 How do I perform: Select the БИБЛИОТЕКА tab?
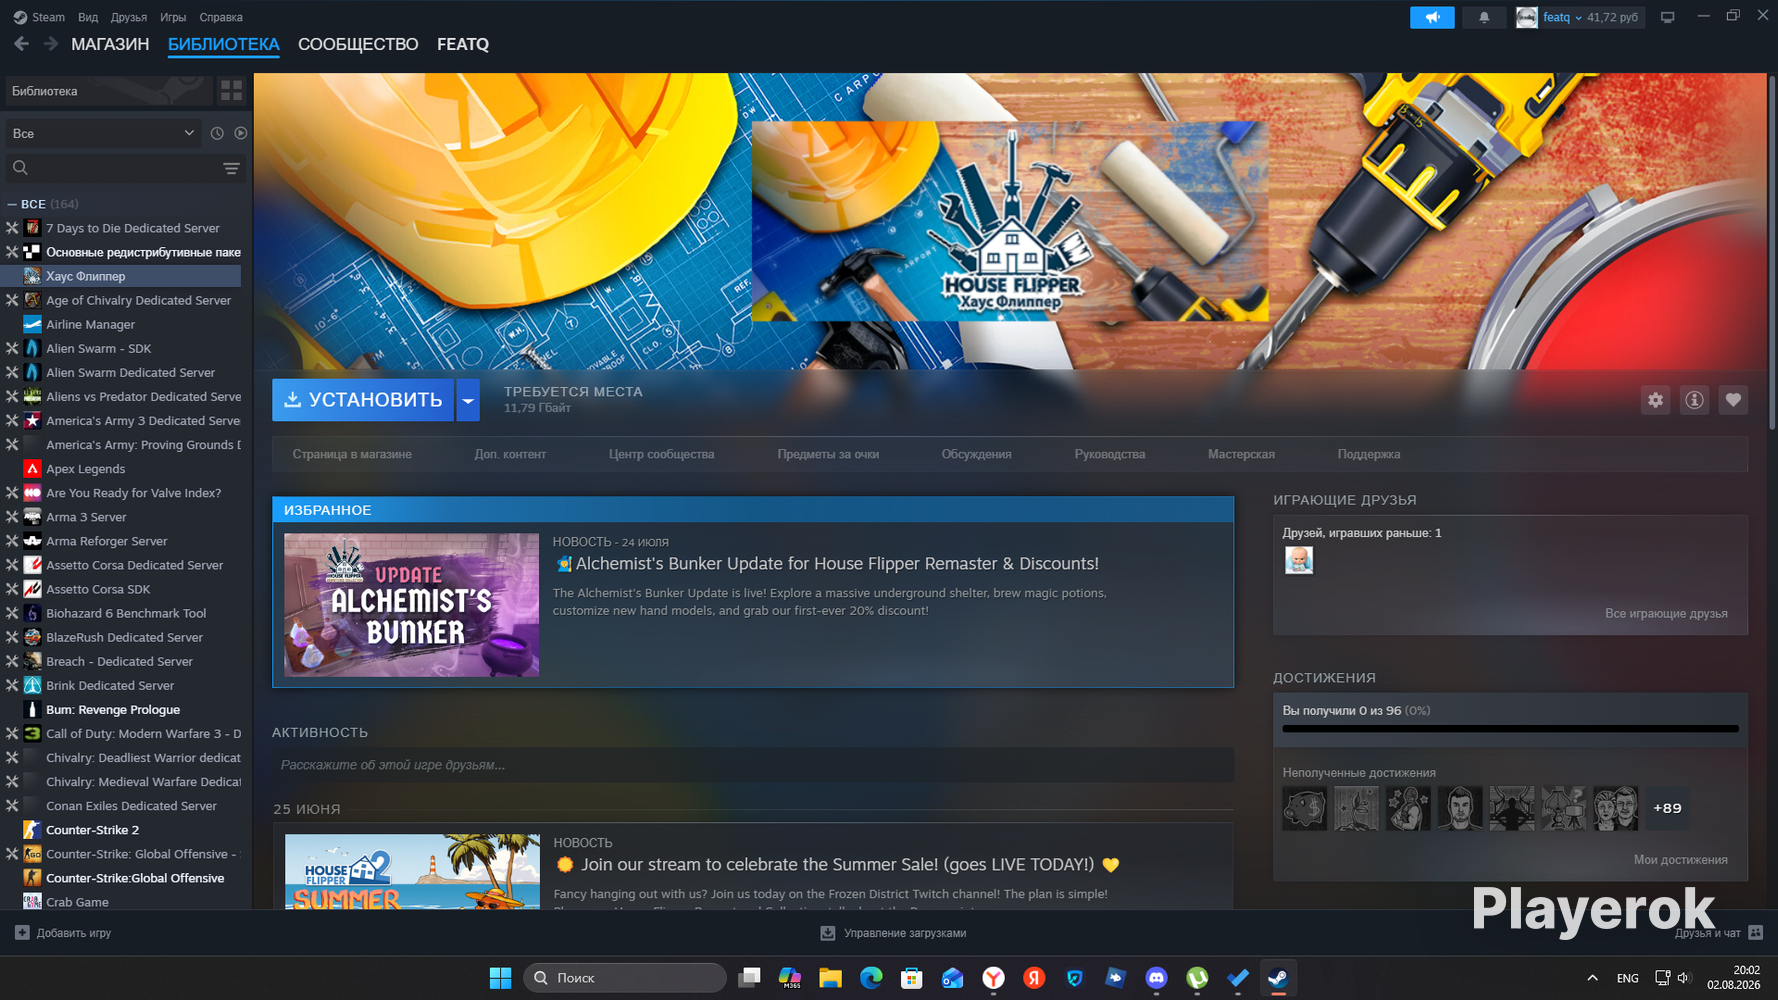(x=224, y=44)
